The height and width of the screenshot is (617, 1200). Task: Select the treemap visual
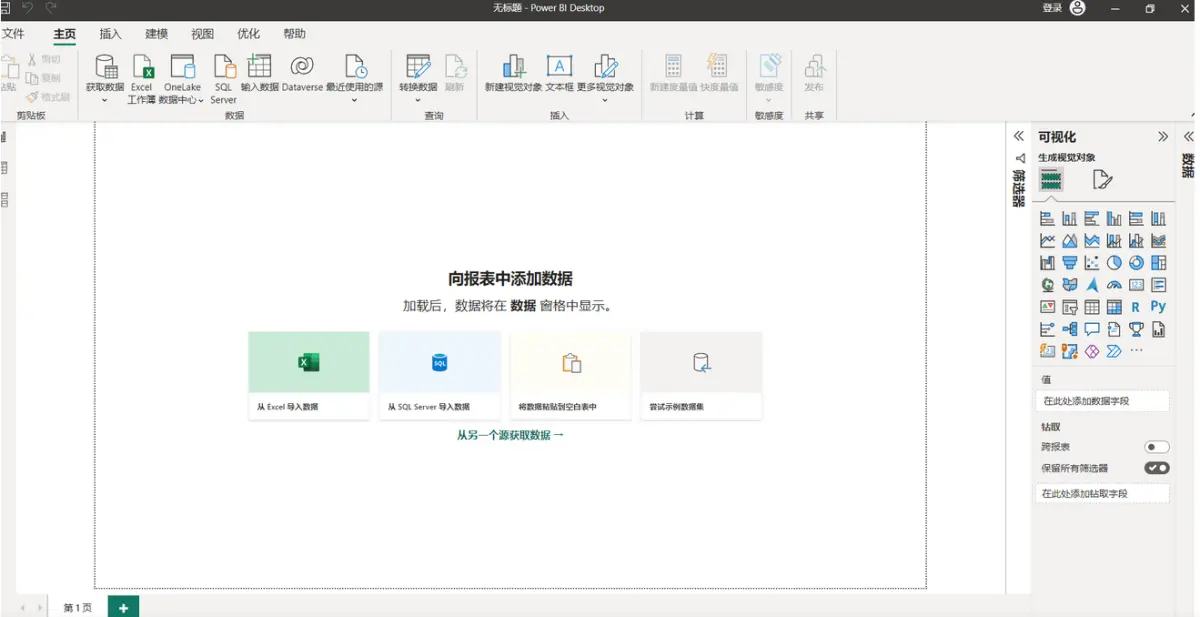tap(1158, 263)
